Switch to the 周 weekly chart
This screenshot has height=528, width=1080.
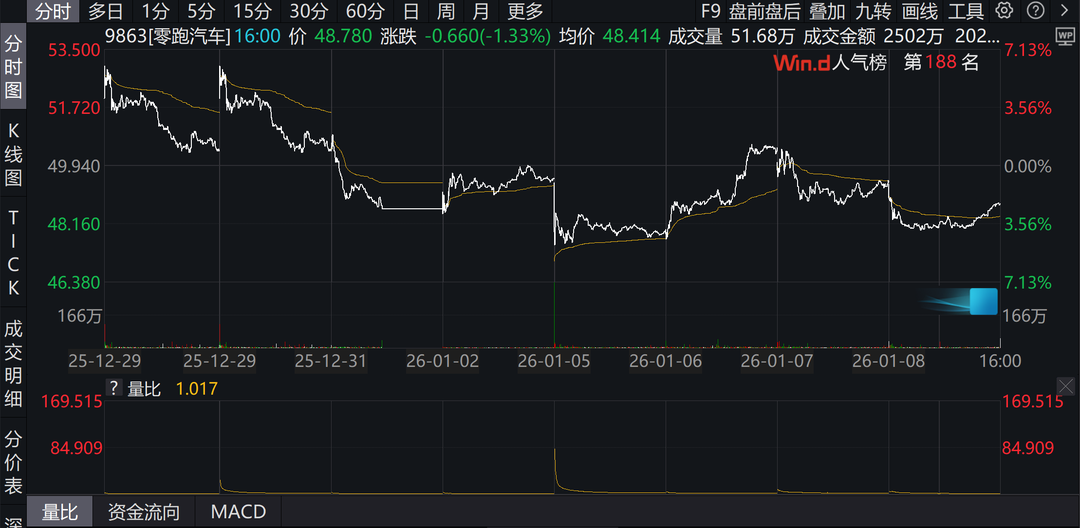coord(446,11)
